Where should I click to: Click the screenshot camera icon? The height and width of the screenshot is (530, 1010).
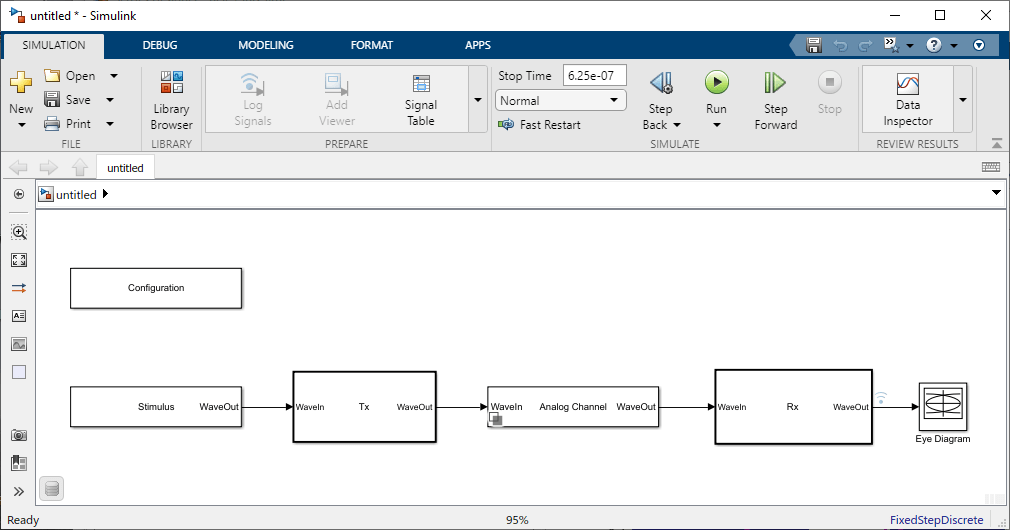click(x=19, y=435)
